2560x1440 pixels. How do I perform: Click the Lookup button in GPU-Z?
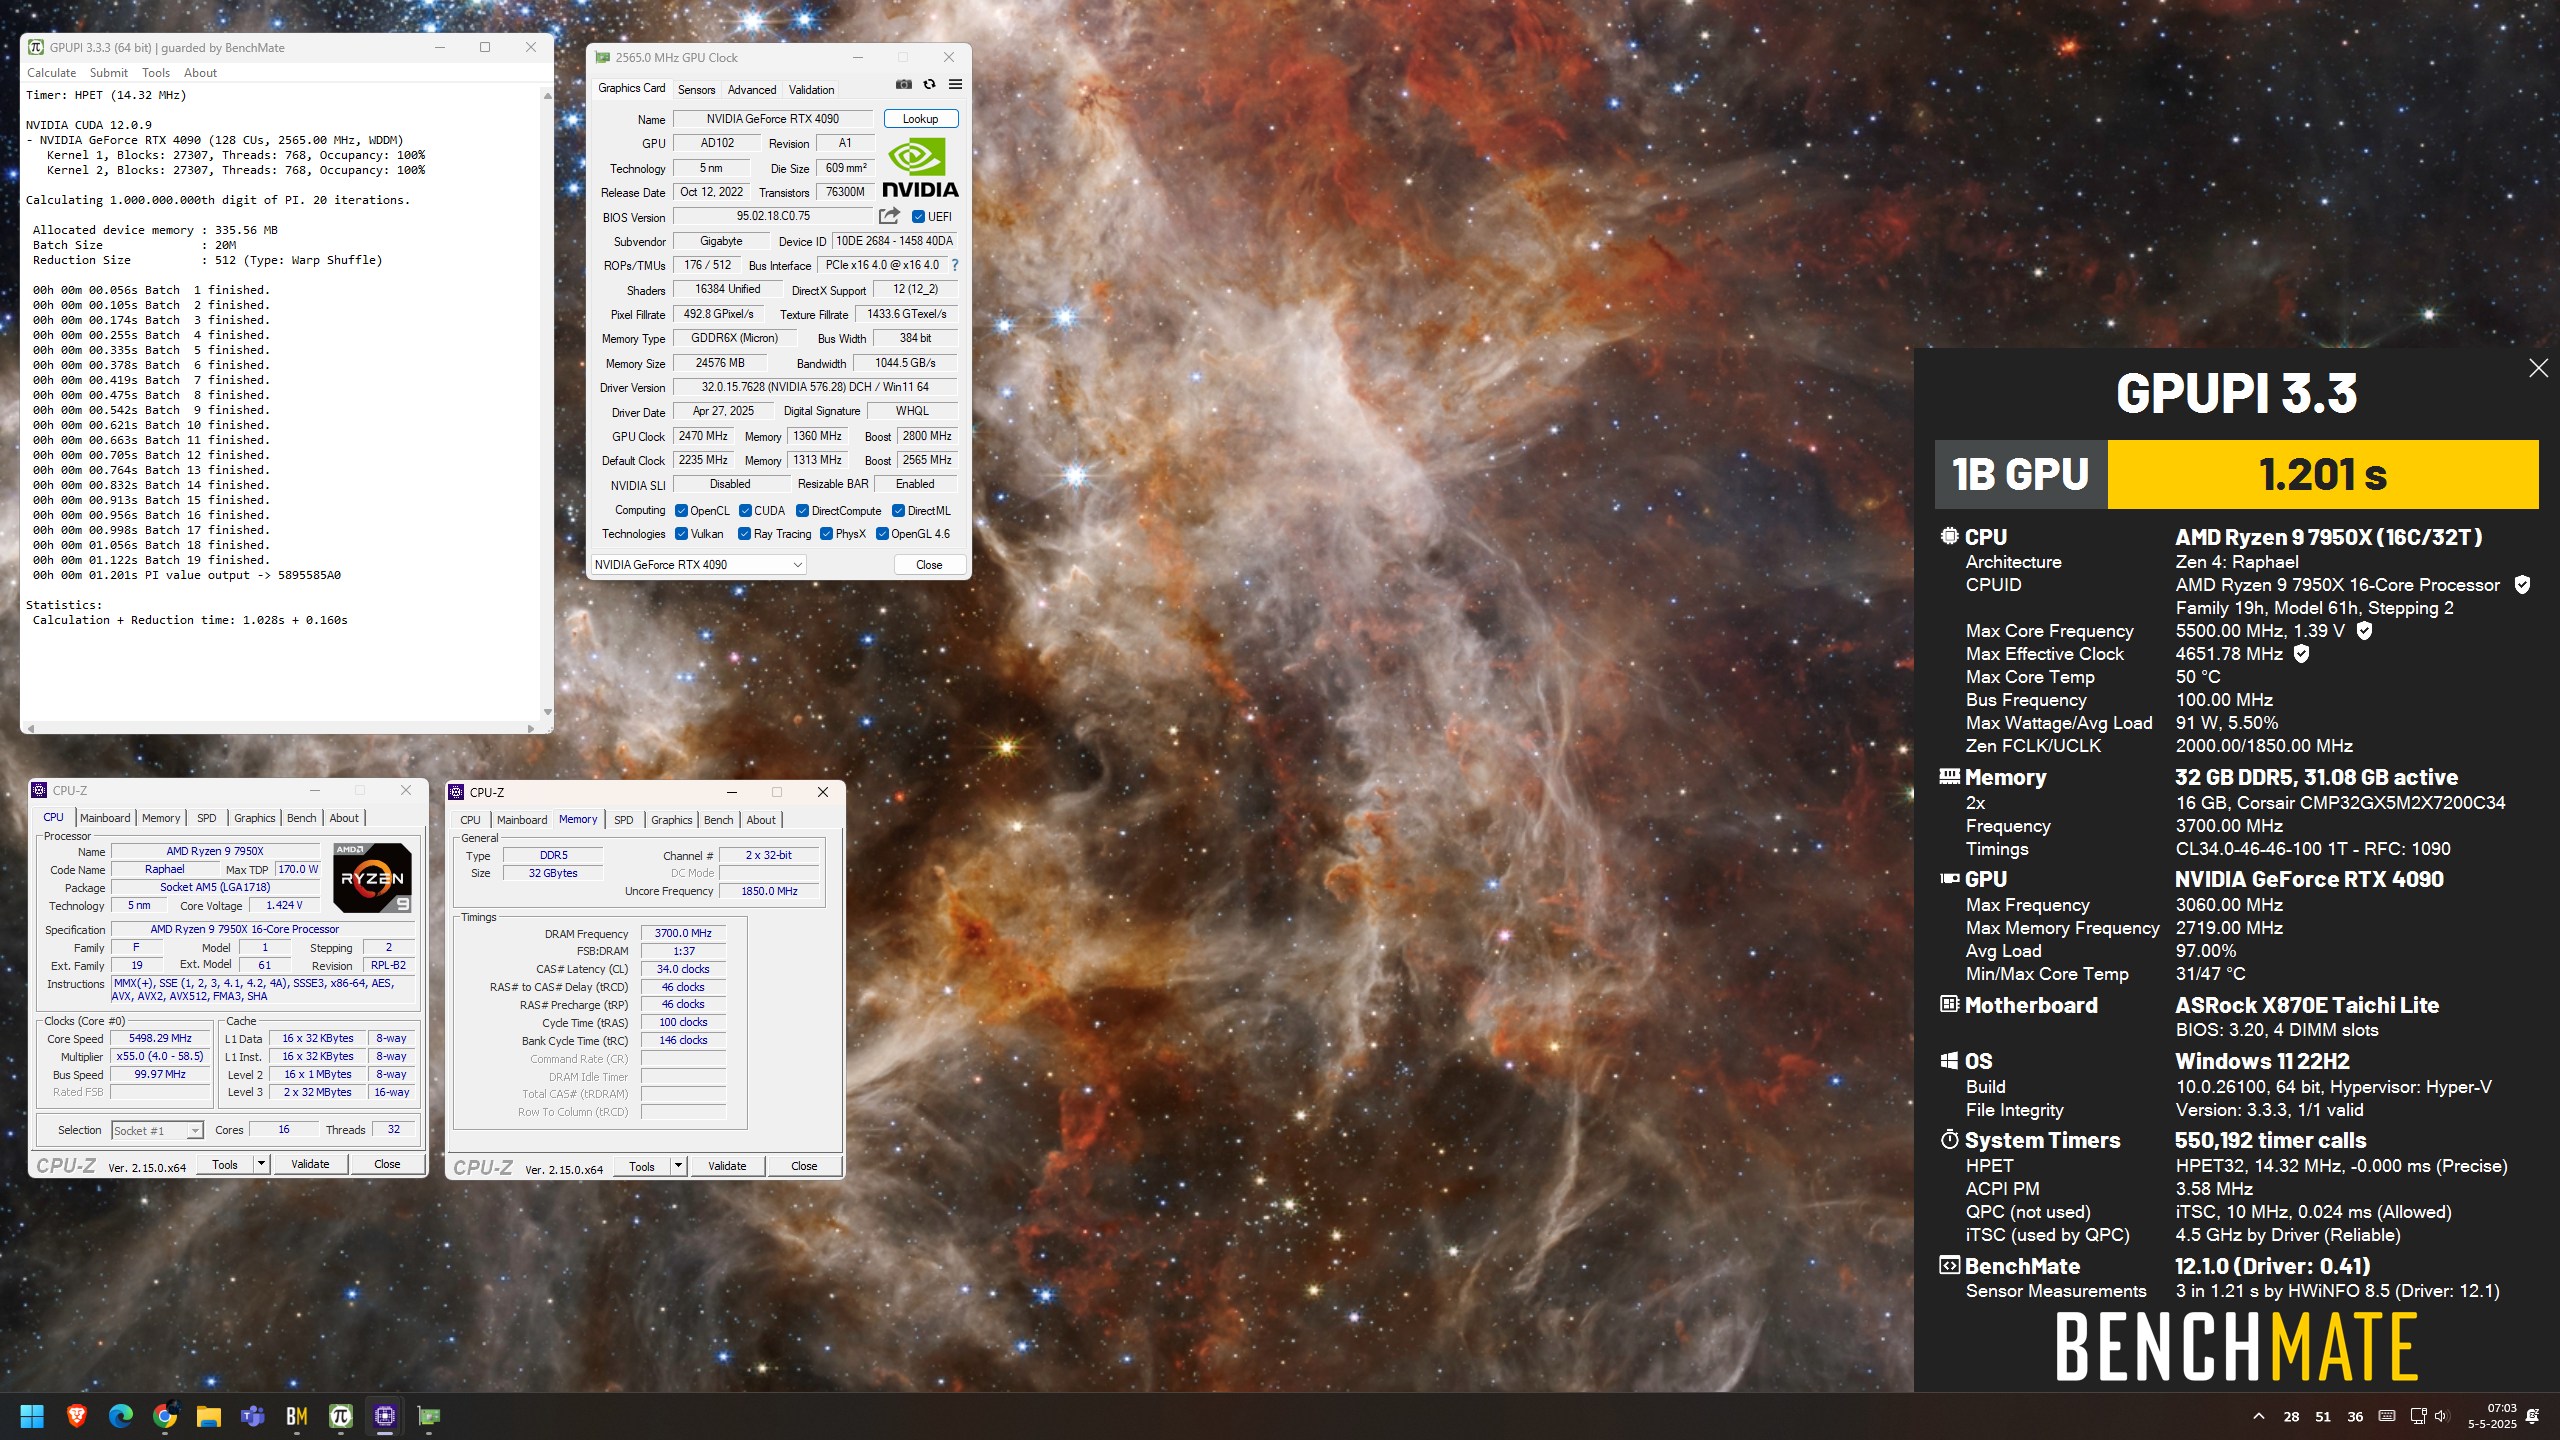click(x=920, y=119)
